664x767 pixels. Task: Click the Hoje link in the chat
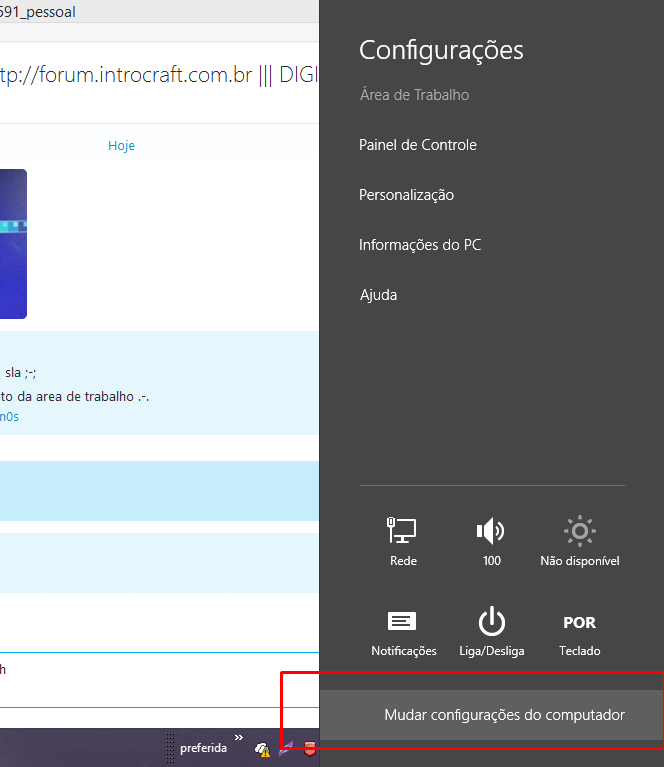[x=121, y=145]
